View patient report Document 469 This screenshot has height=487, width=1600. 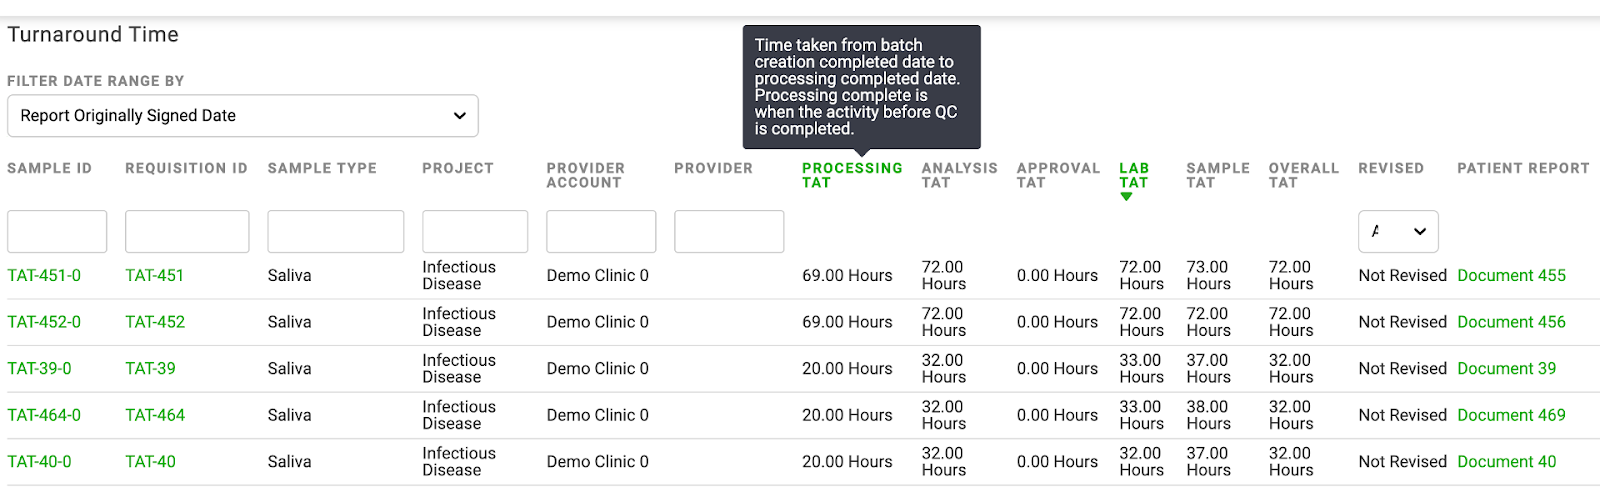[x=1511, y=415]
